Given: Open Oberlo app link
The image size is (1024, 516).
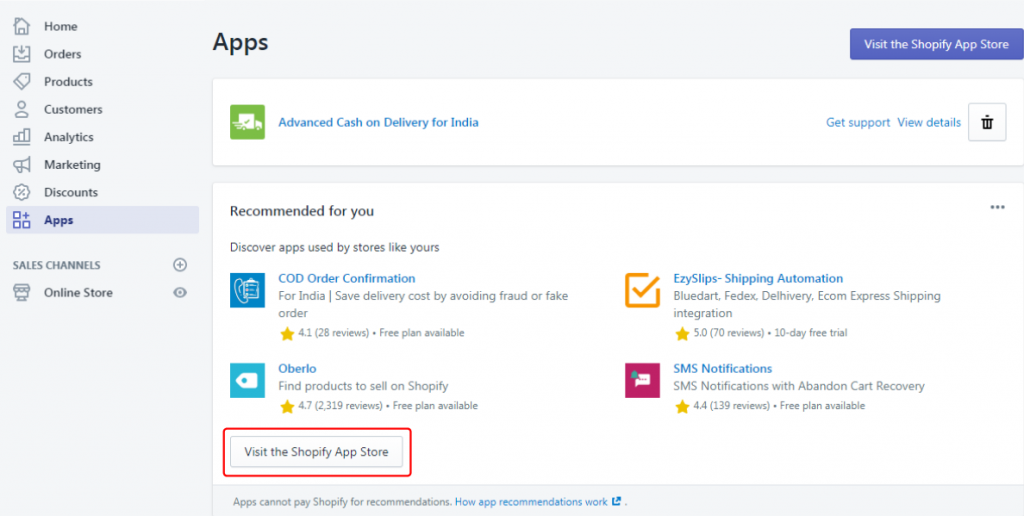Looking at the screenshot, I should pos(297,368).
